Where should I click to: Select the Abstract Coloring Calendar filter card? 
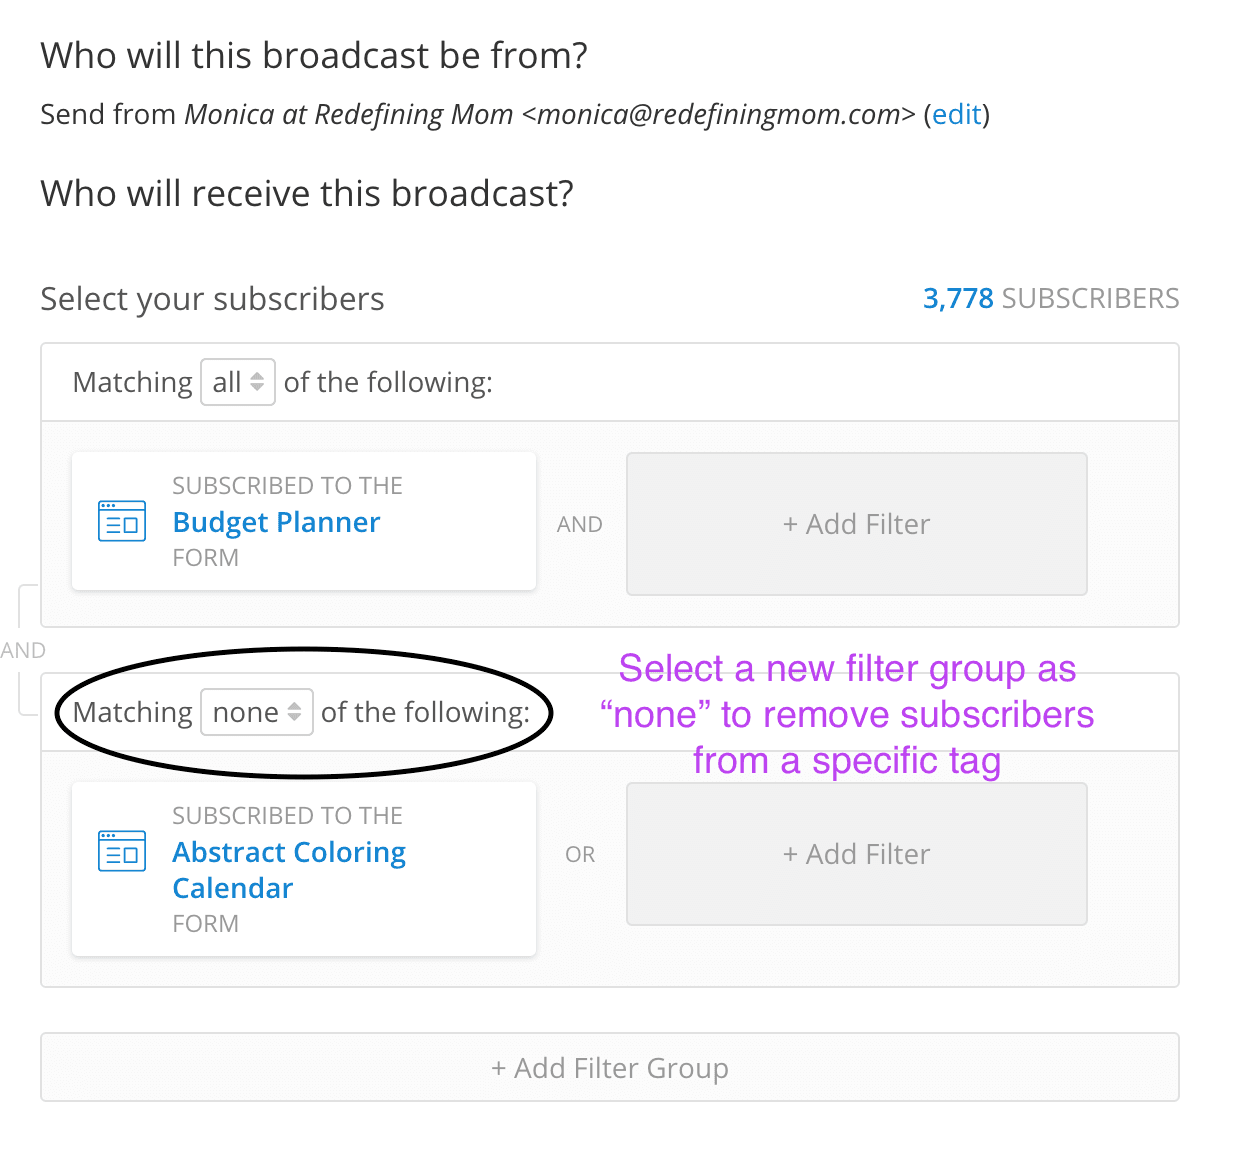click(x=304, y=869)
